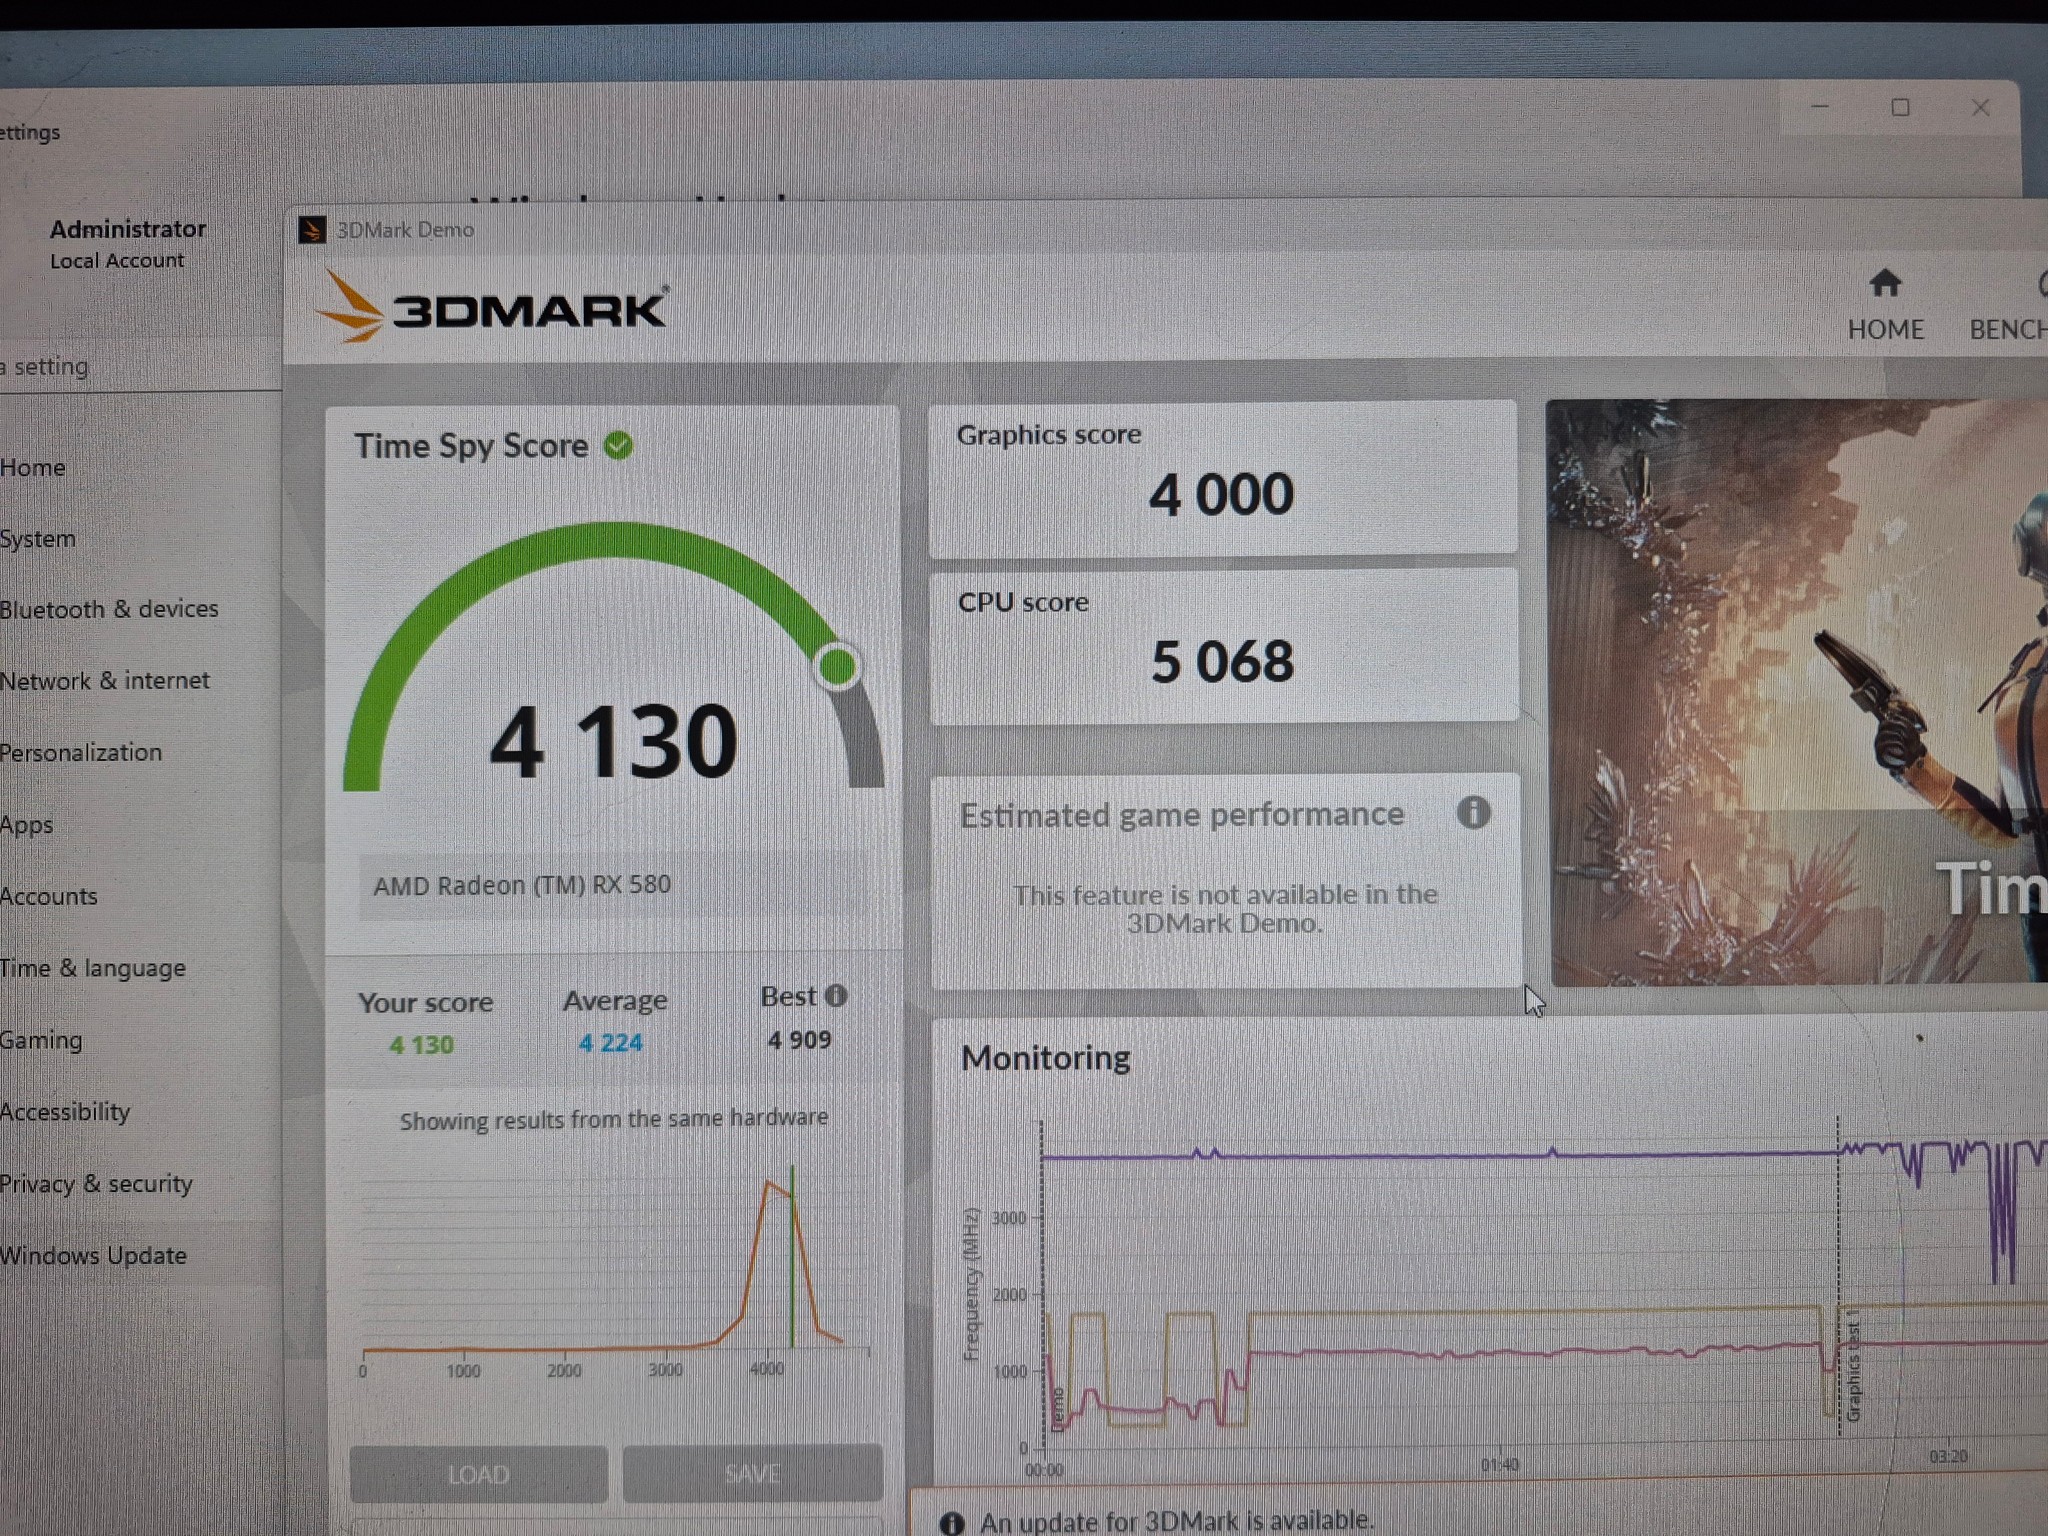Open Estimated game performance info icon
The width and height of the screenshot is (2048, 1536).
[x=1473, y=812]
